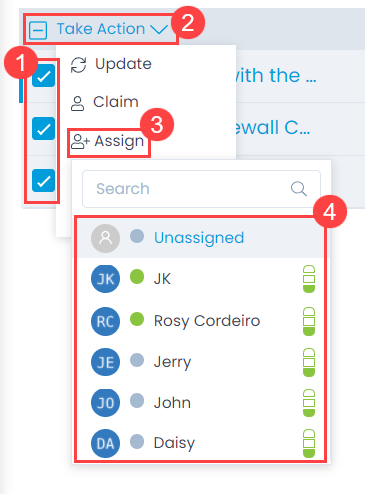Click the JE avatar icon

point(105,362)
